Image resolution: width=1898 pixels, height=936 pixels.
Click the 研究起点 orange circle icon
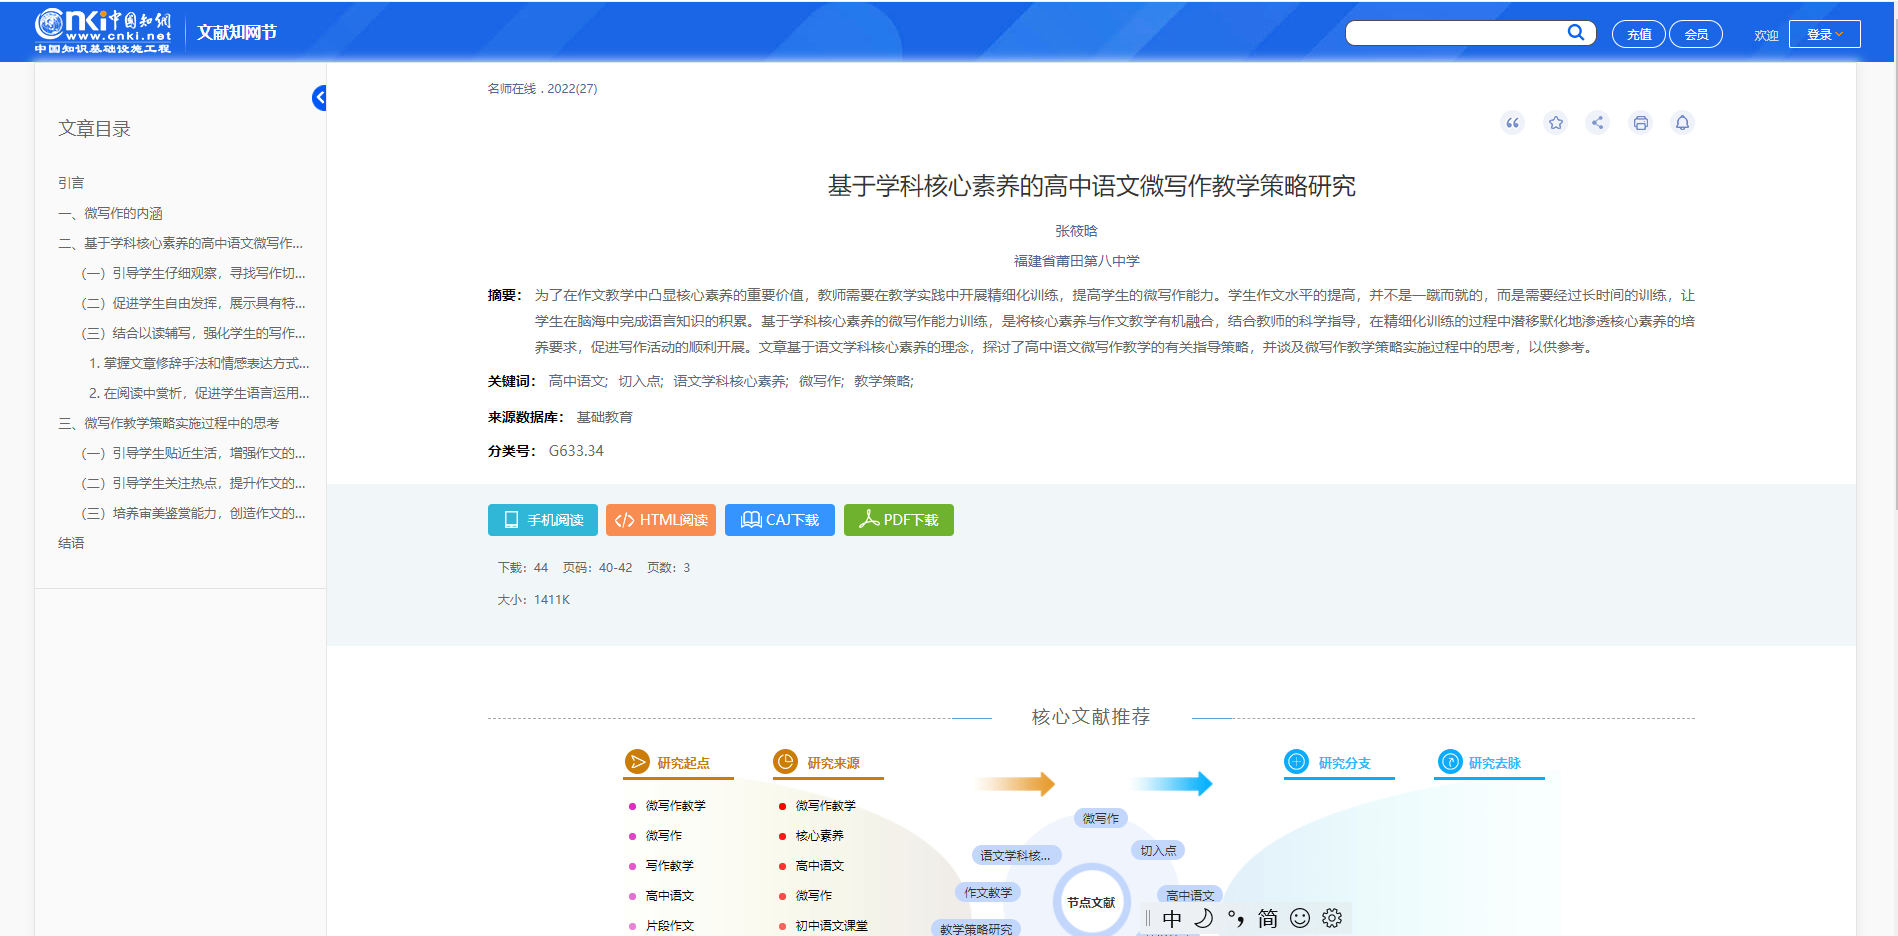click(637, 762)
